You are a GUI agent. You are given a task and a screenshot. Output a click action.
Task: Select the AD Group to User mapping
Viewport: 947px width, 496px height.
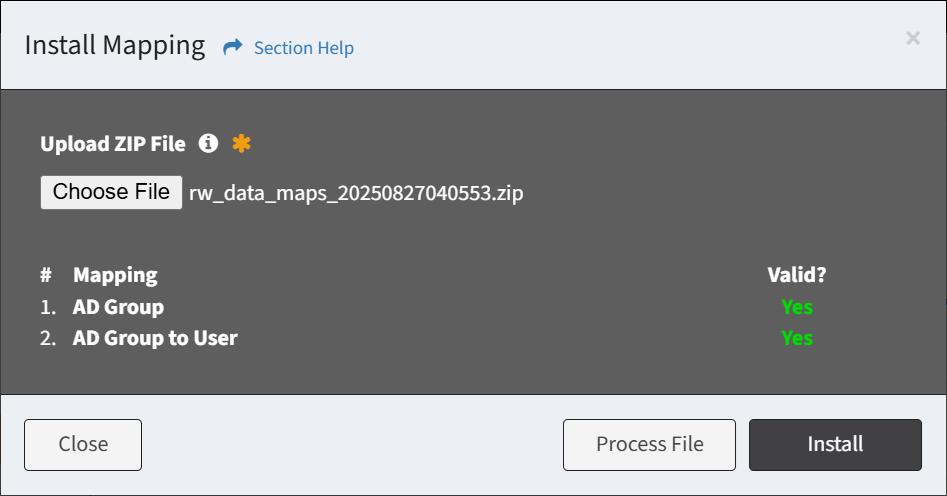(x=155, y=338)
